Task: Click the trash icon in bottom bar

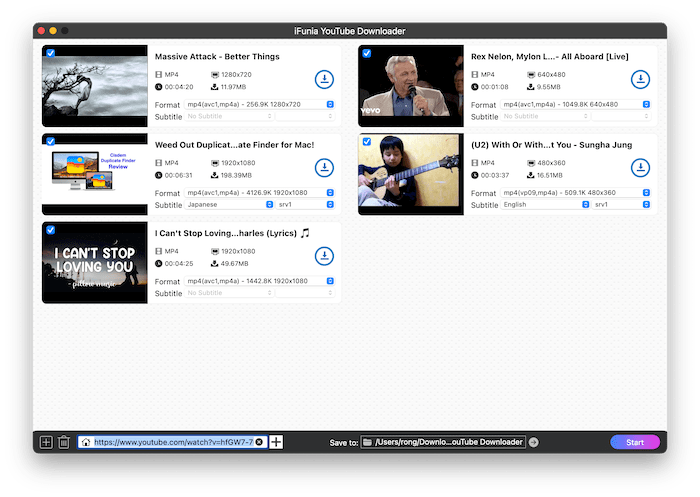Action: tap(63, 442)
